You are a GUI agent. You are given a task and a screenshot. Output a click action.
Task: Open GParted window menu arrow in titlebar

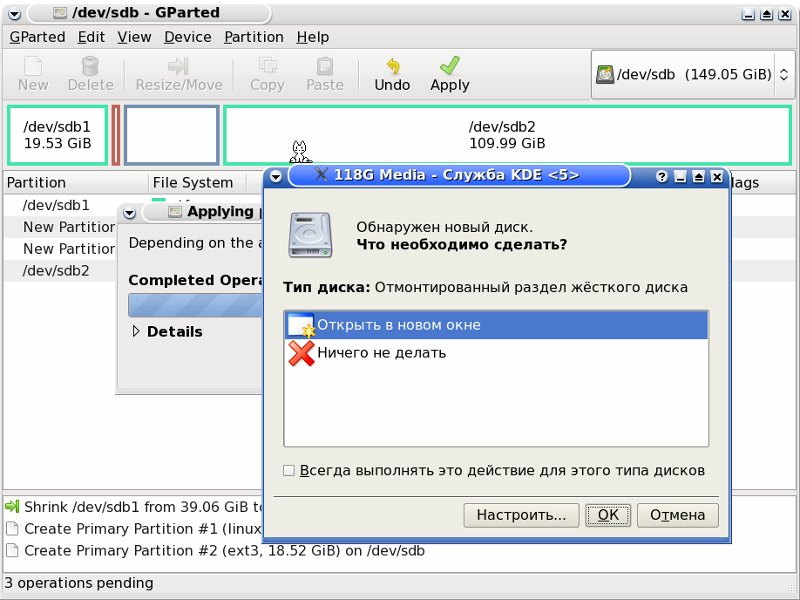click(x=13, y=14)
